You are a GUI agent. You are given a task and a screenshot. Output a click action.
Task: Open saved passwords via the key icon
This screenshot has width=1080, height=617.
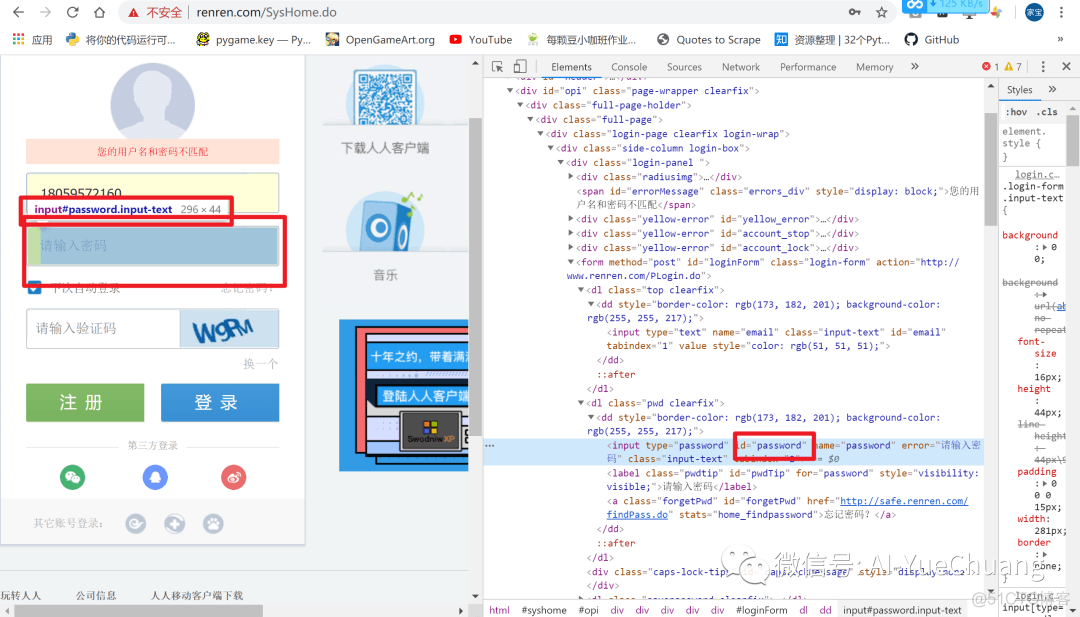[854, 12]
